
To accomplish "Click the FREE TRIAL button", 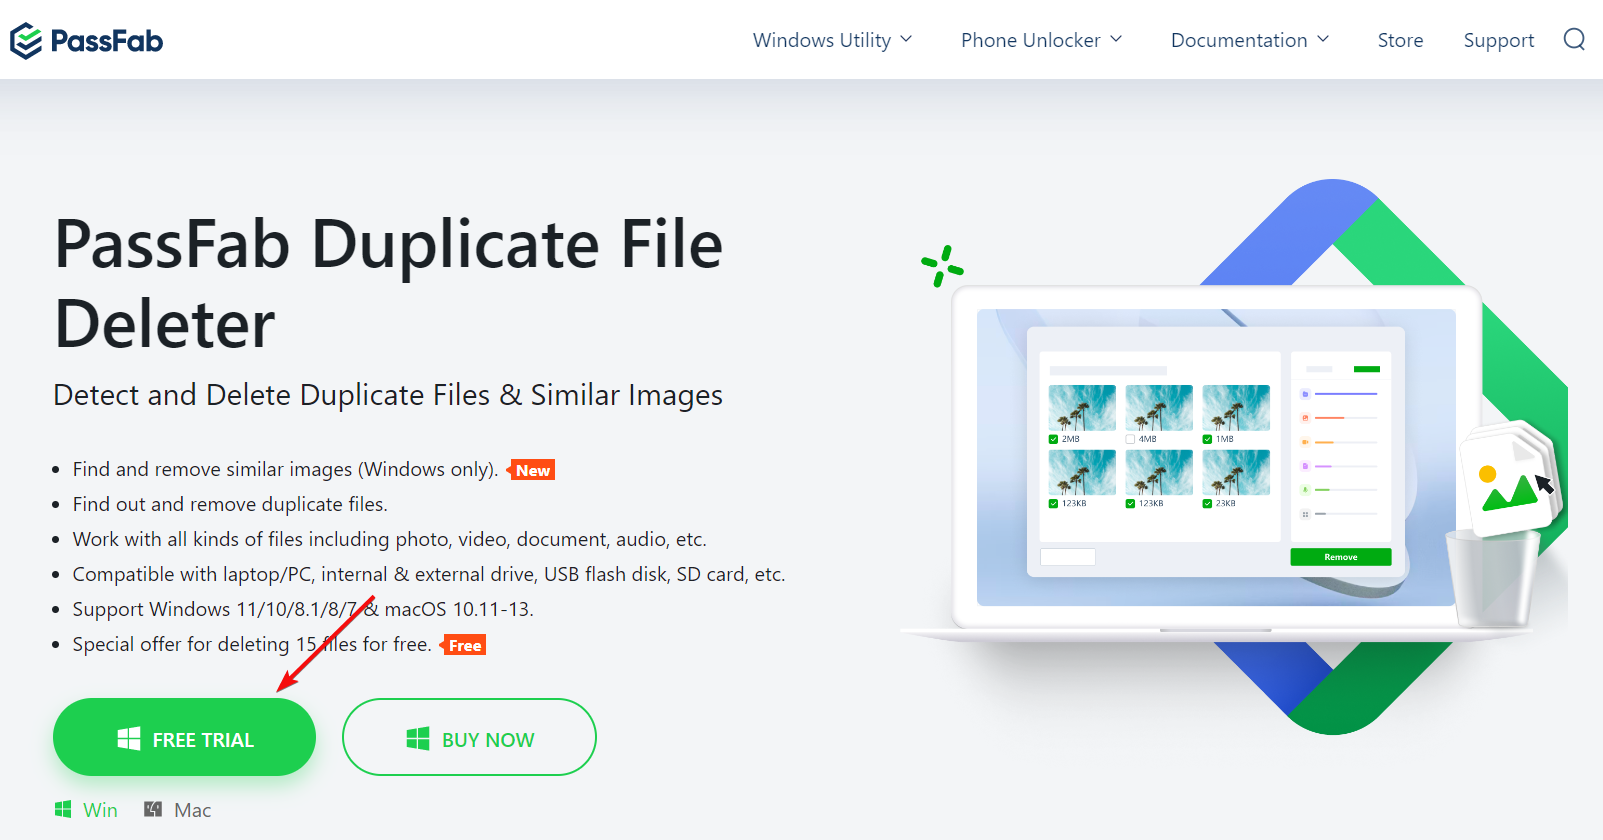I will click(184, 737).
